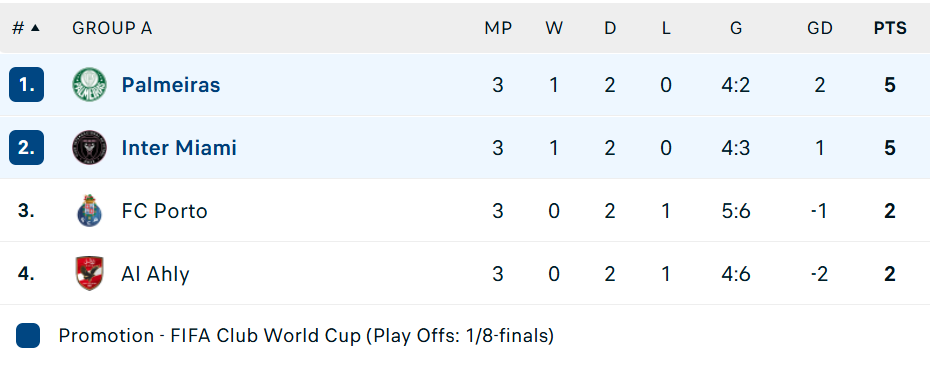
Task: Sort table by GD column
Action: (x=820, y=28)
